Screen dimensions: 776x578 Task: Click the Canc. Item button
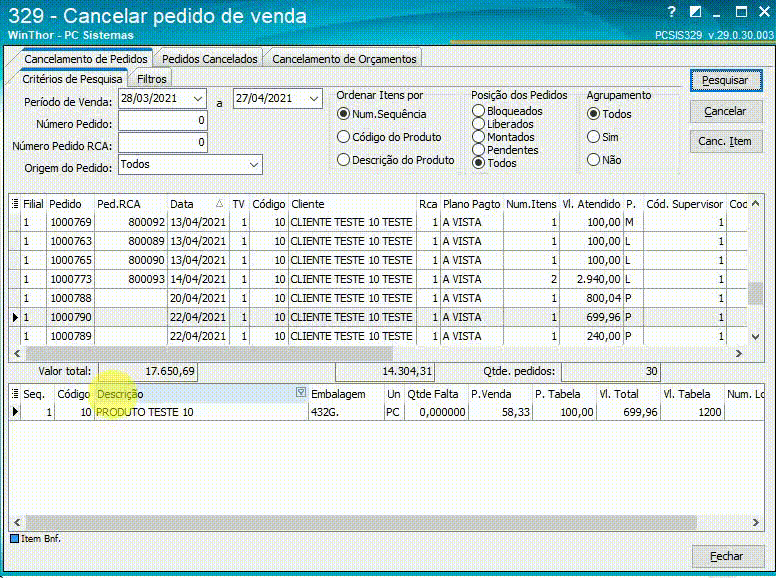pyautogui.click(x=726, y=142)
